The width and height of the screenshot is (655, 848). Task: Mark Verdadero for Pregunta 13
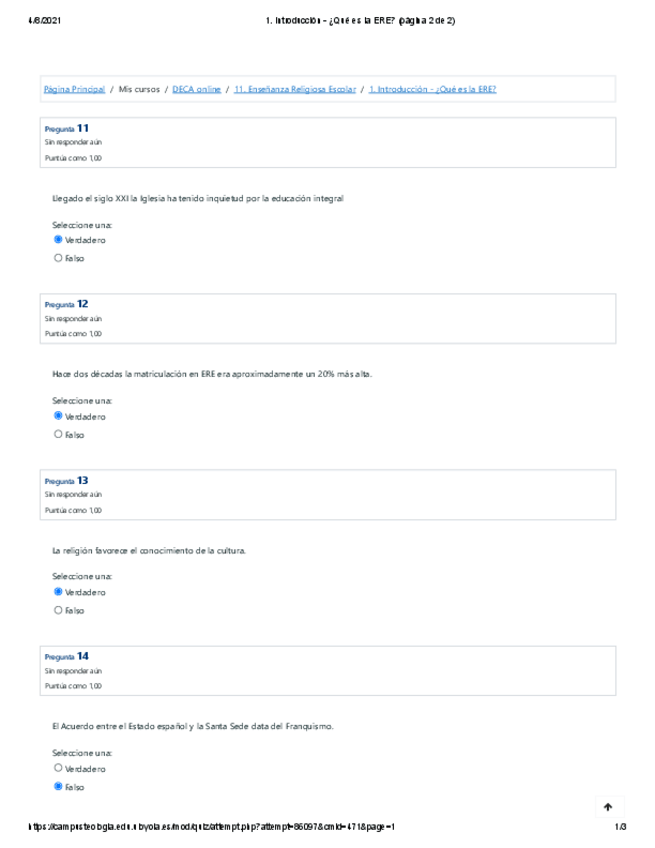click(58, 592)
